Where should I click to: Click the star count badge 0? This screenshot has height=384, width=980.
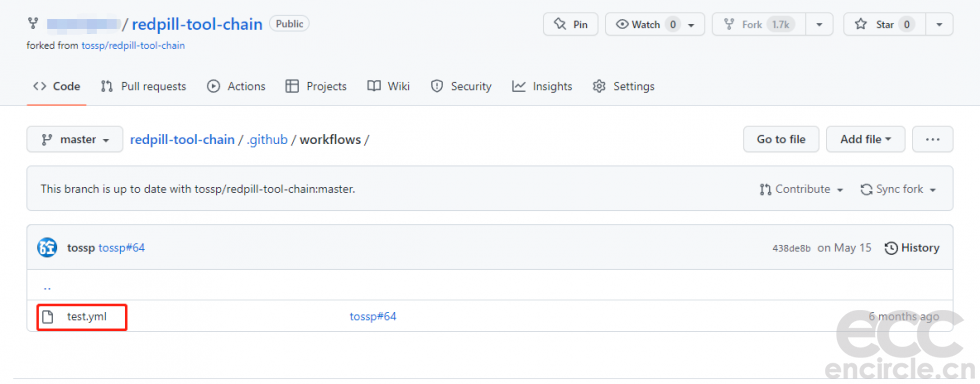[x=907, y=24]
